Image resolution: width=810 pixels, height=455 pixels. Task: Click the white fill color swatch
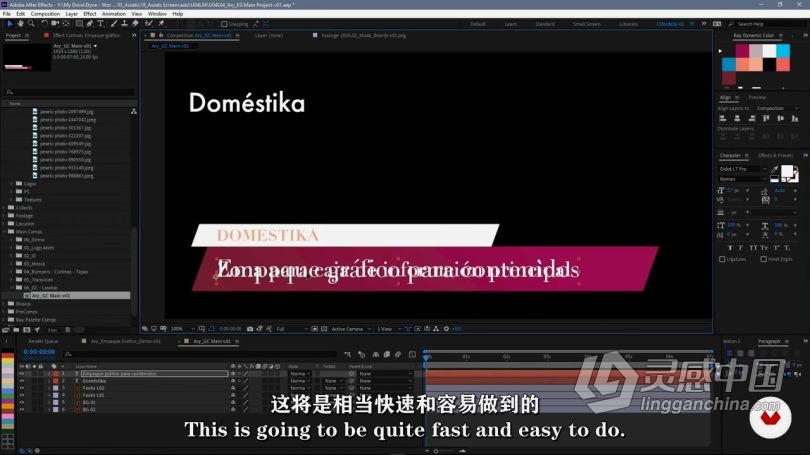coord(787,171)
